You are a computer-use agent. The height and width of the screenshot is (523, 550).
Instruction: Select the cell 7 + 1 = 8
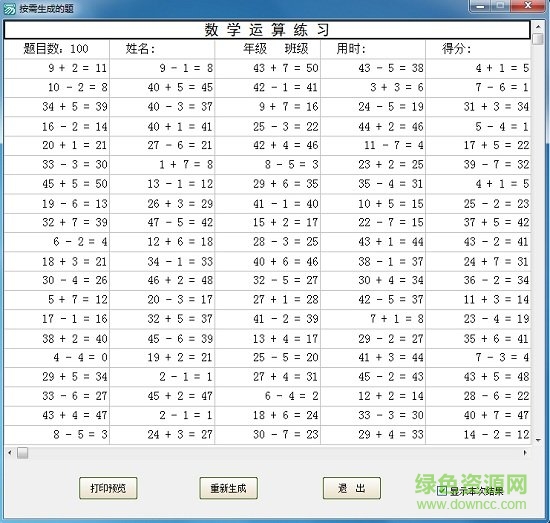coord(373,319)
